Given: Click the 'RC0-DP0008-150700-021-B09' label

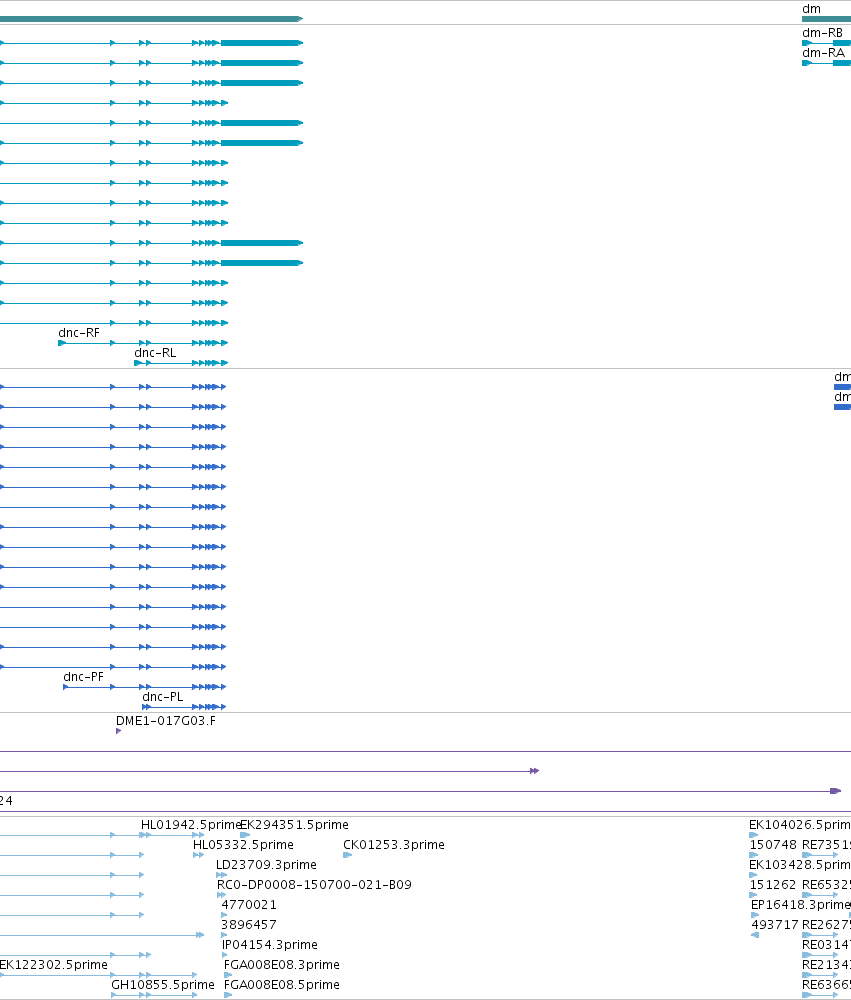Looking at the screenshot, I should point(314,885).
